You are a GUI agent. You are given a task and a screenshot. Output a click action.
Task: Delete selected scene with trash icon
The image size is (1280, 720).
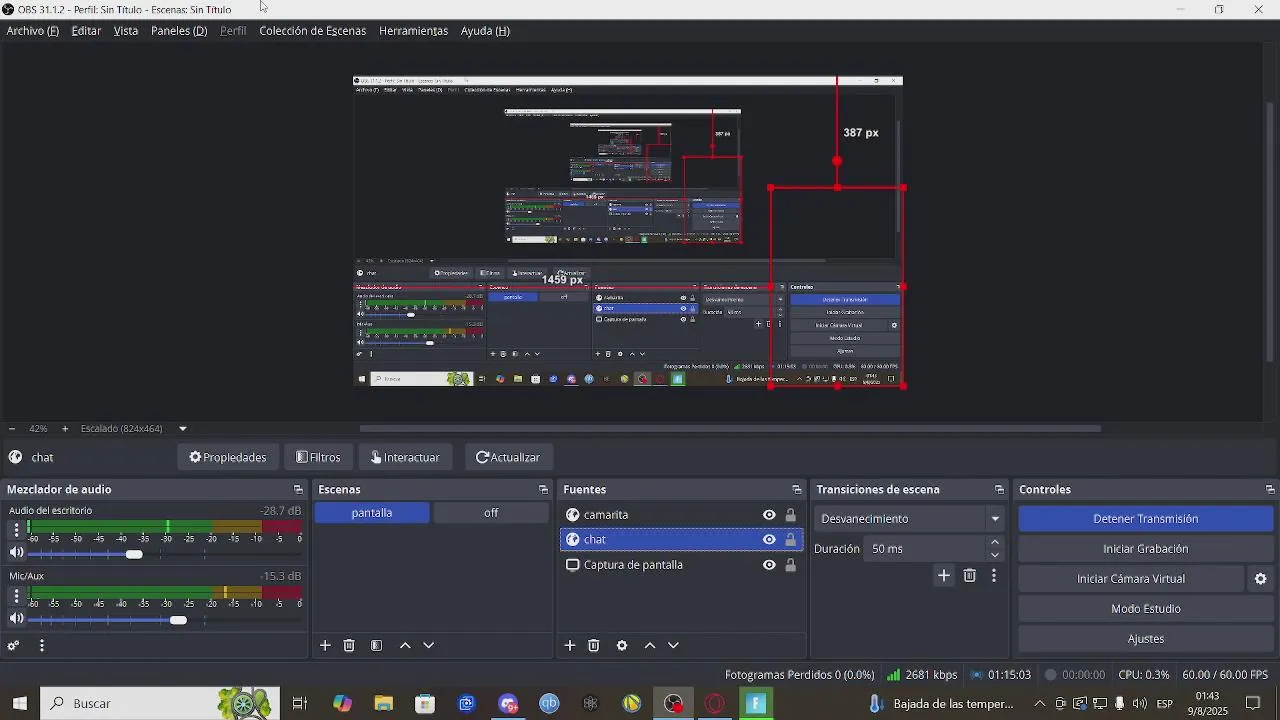[x=349, y=646]
